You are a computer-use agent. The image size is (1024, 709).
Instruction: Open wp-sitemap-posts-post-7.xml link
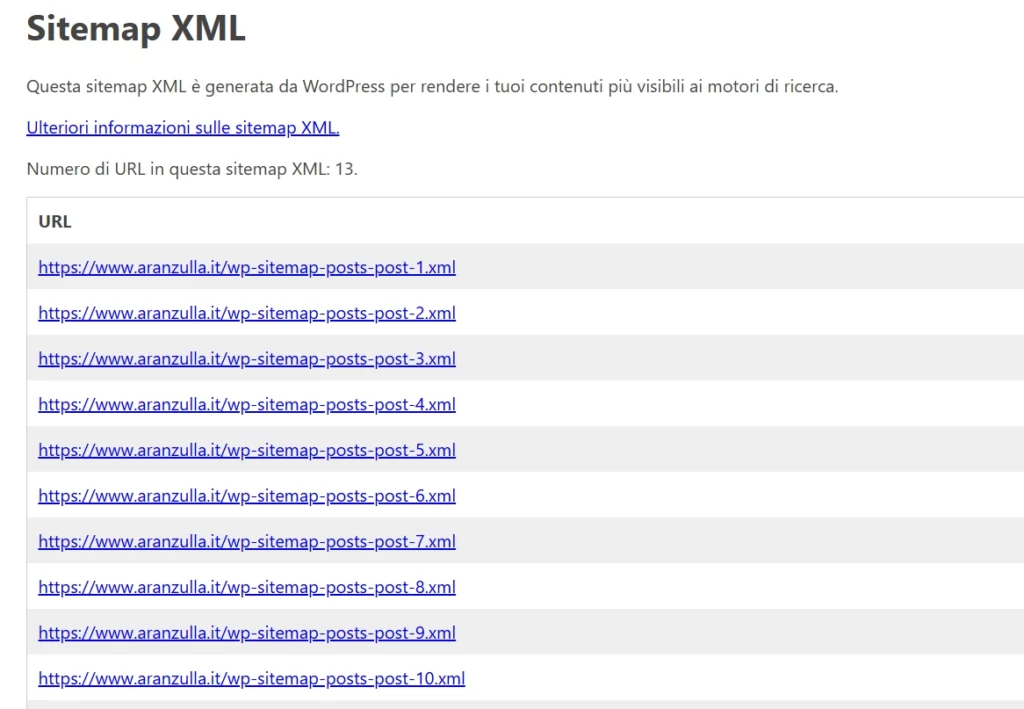coord(247,541)
